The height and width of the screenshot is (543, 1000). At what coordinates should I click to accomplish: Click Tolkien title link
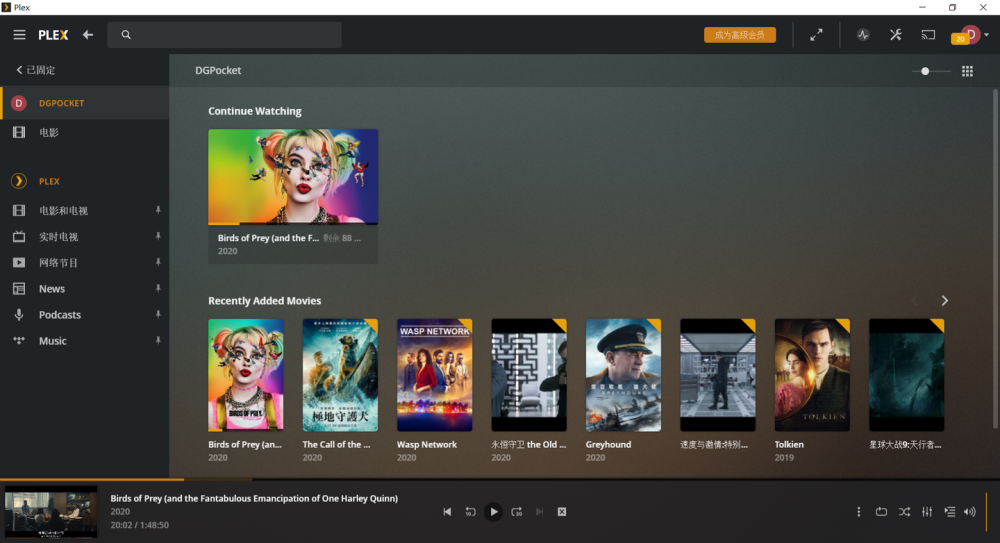click(x=789, y=445)
